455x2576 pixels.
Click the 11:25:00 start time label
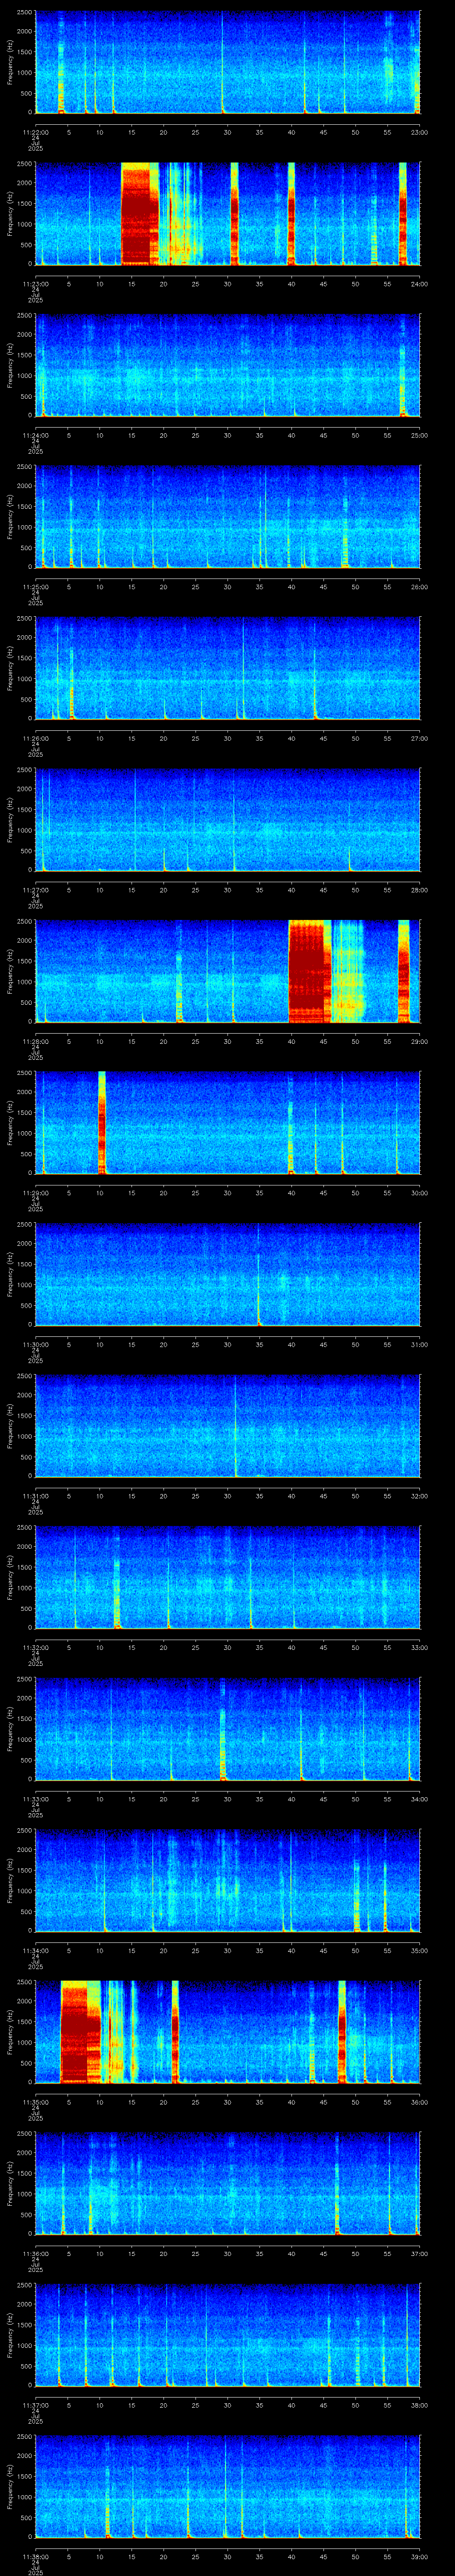[x=35, y=587]
